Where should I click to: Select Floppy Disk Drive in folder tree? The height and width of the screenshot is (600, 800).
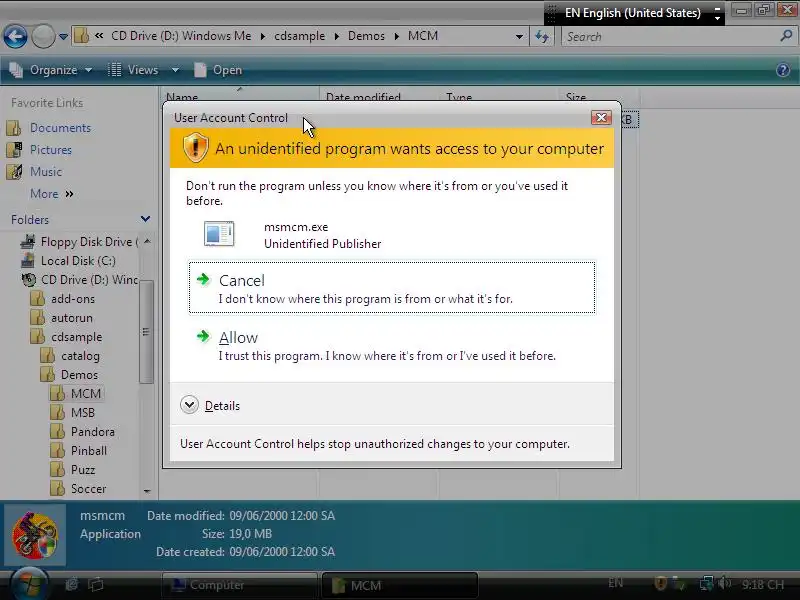click(x=89, y=242)
